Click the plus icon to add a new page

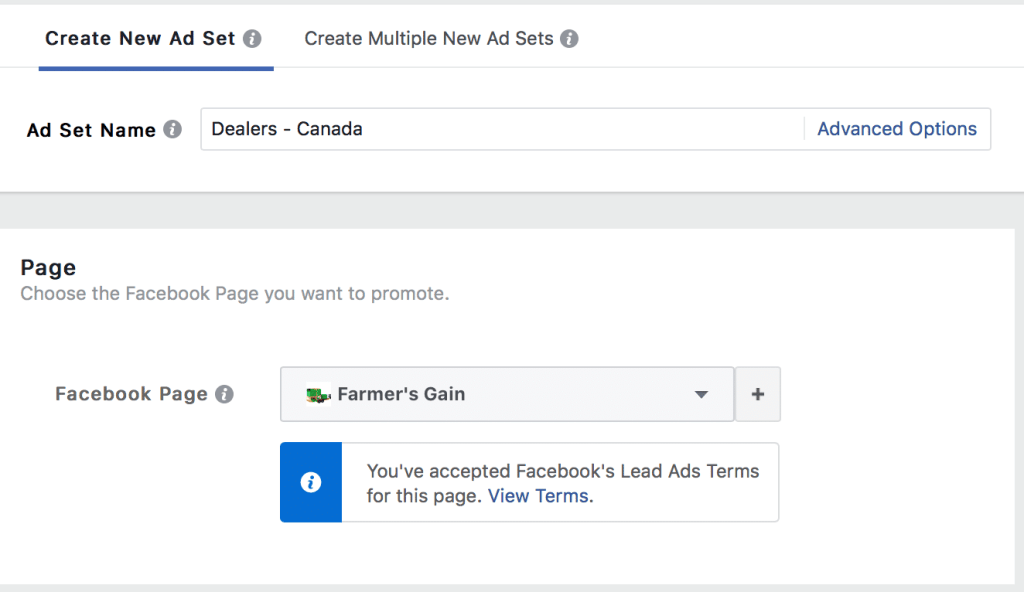tap(757, 394)
